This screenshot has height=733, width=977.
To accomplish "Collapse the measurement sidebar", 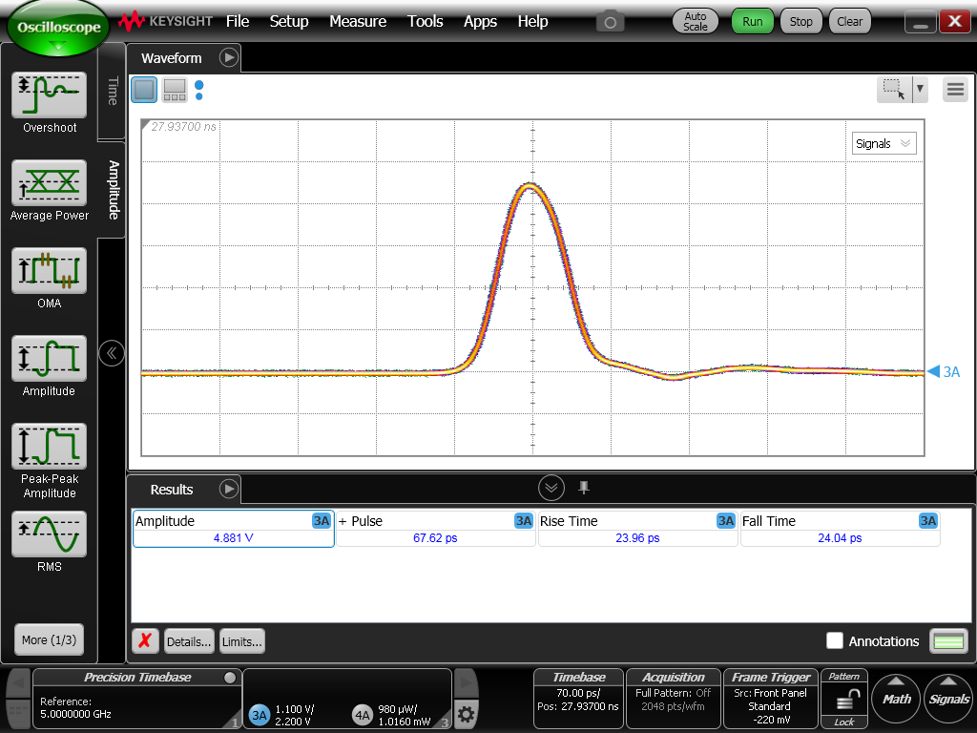I will point(112,353).
